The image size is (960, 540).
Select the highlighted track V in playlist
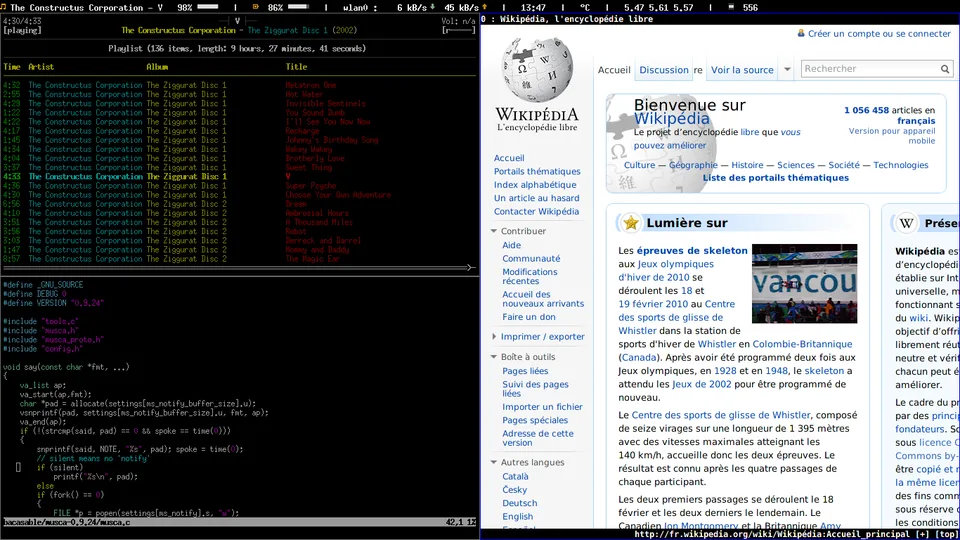[239, 176]
